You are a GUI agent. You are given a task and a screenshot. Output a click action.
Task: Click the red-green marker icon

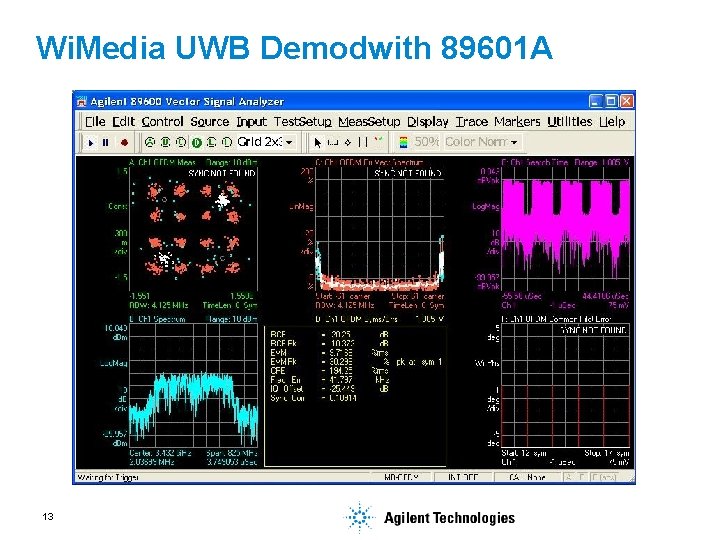coord(378,141)
